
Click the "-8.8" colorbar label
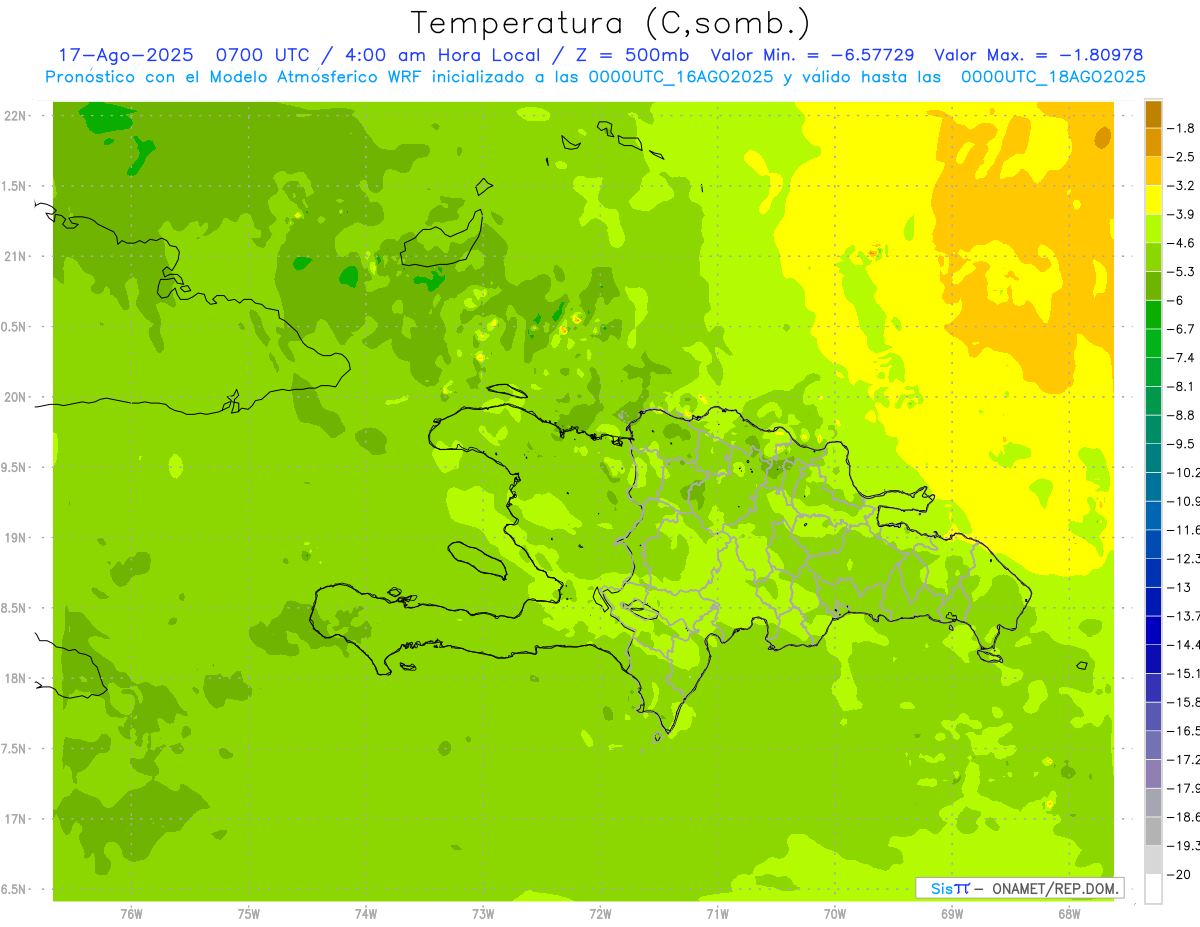tap(1182, 415)
